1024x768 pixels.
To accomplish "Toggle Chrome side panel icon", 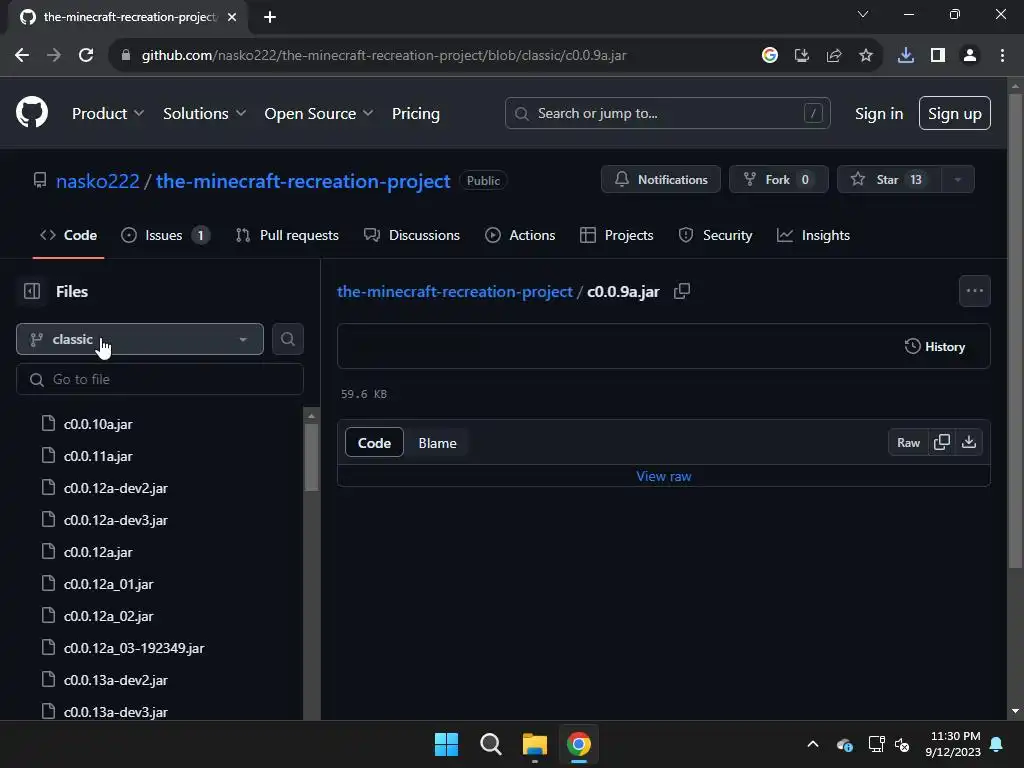I will [938, 56].
